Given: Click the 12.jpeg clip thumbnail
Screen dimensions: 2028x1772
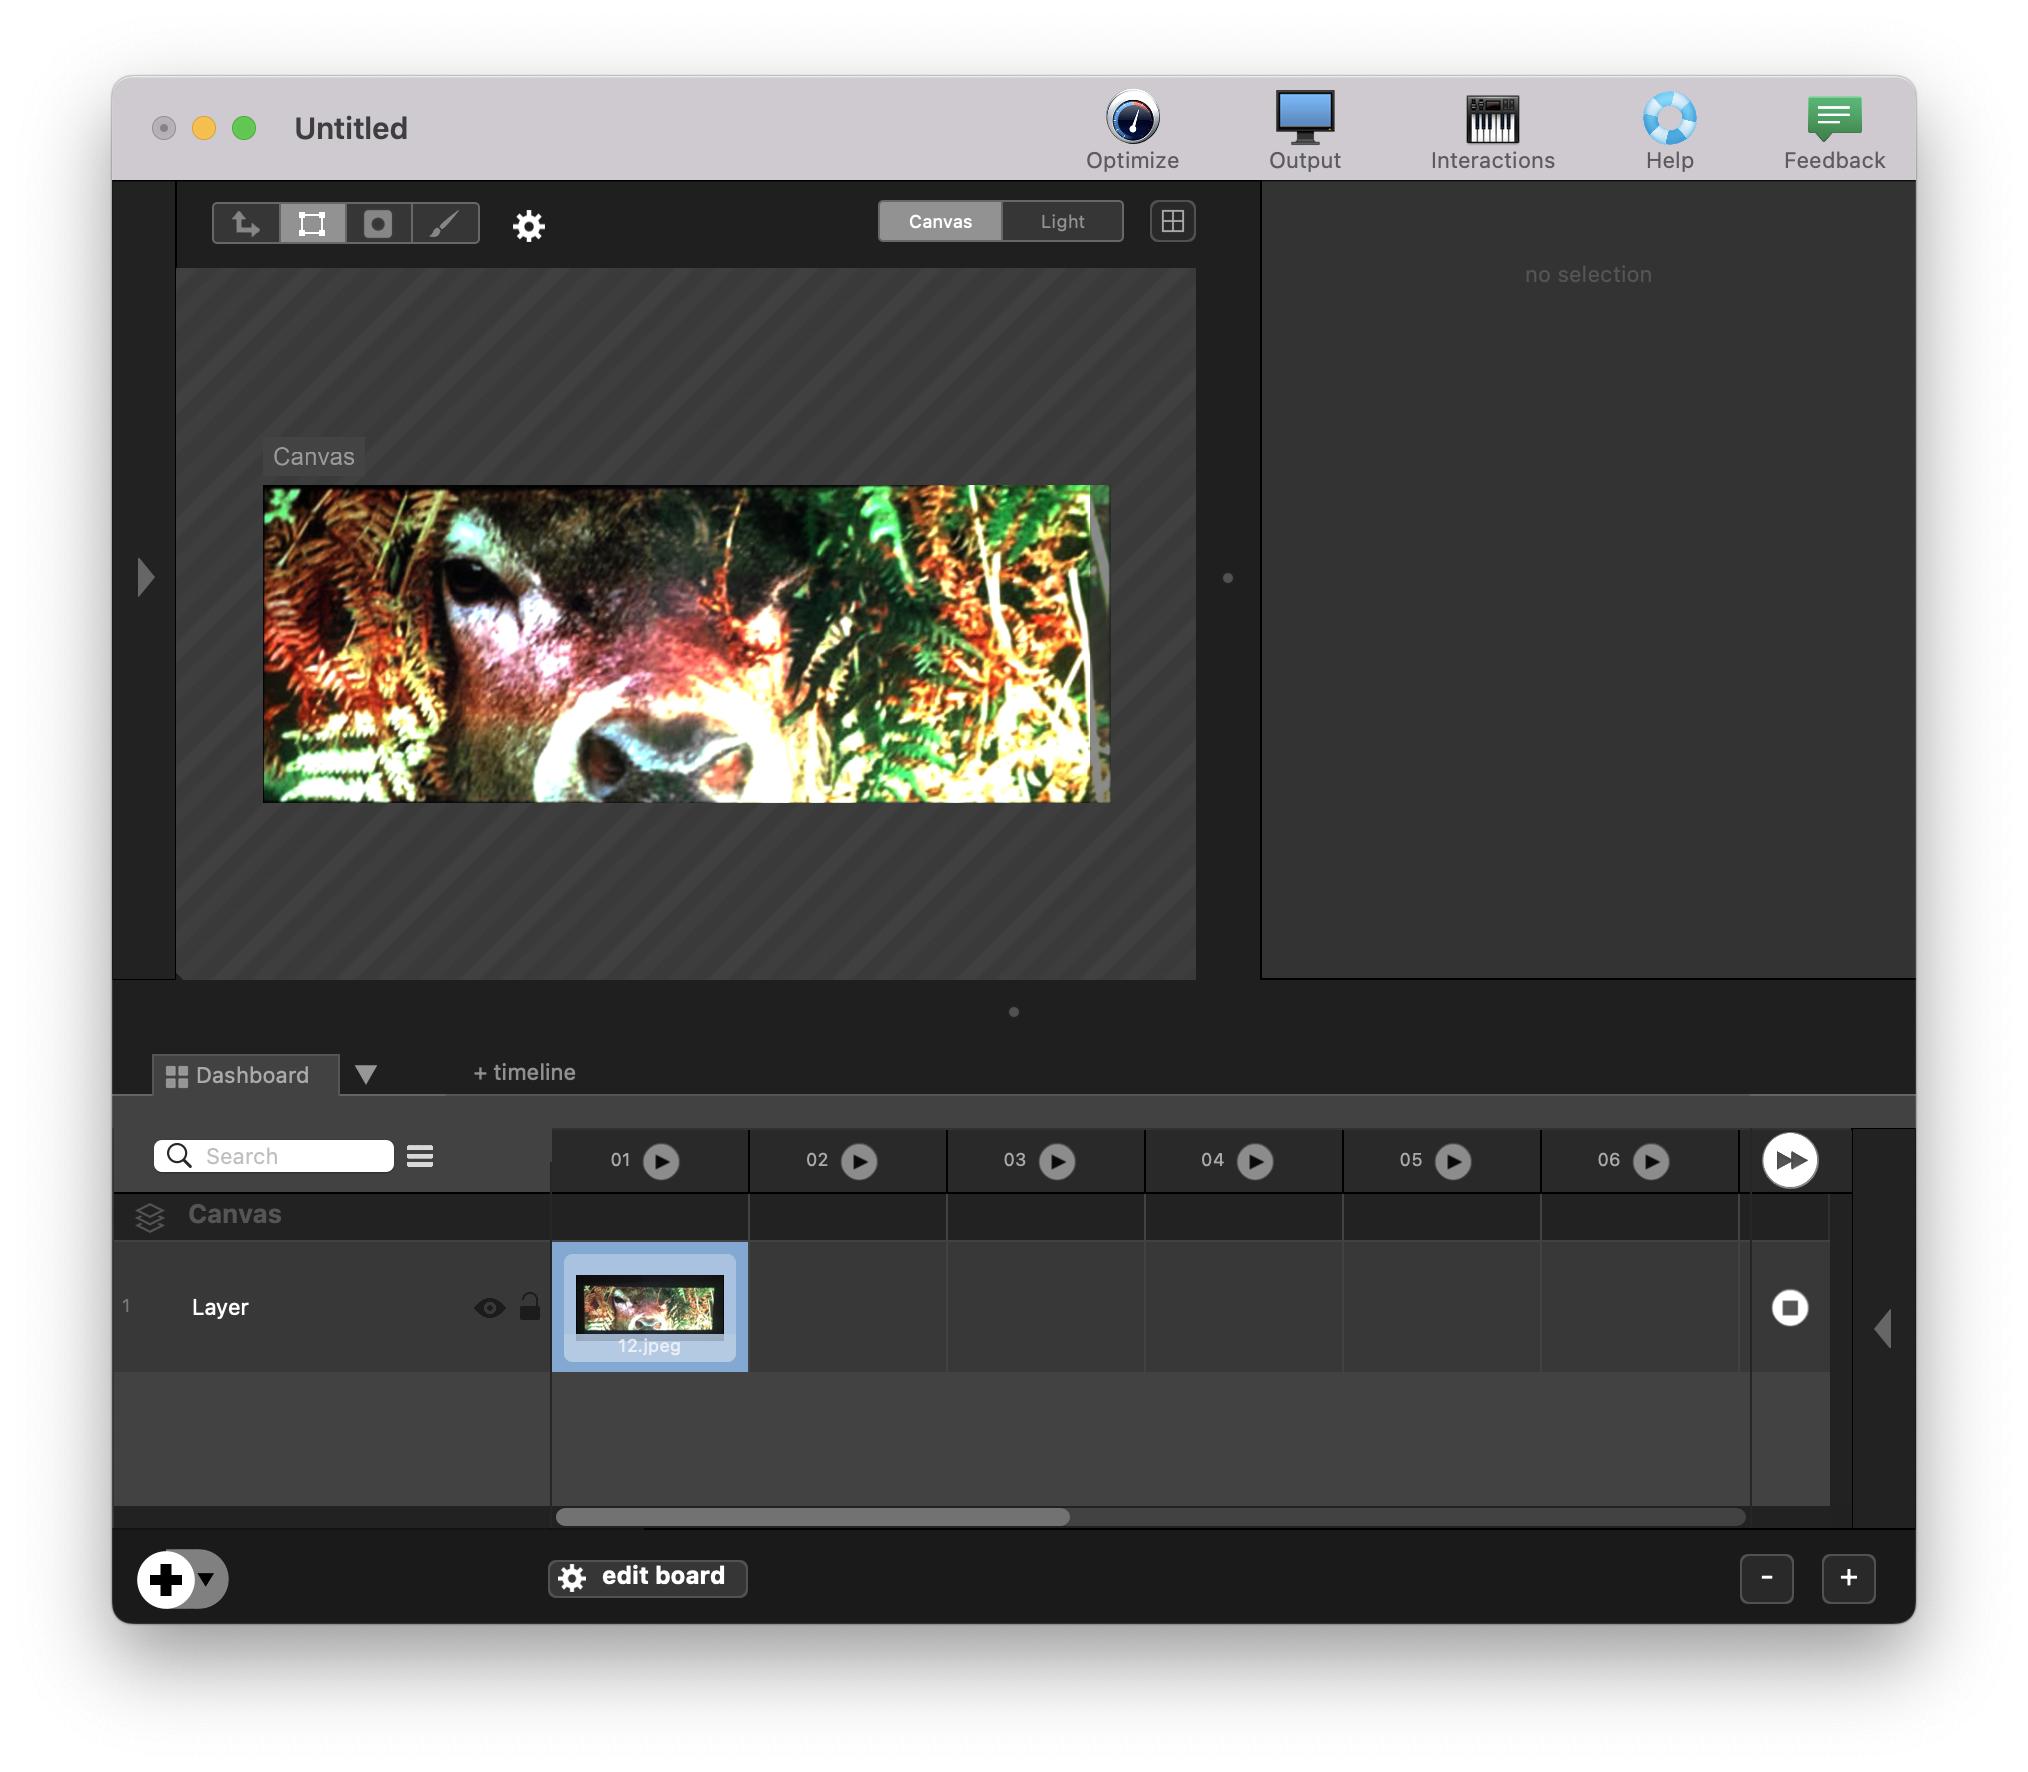Looking at the screenshot, I should tap(649, 1306).
